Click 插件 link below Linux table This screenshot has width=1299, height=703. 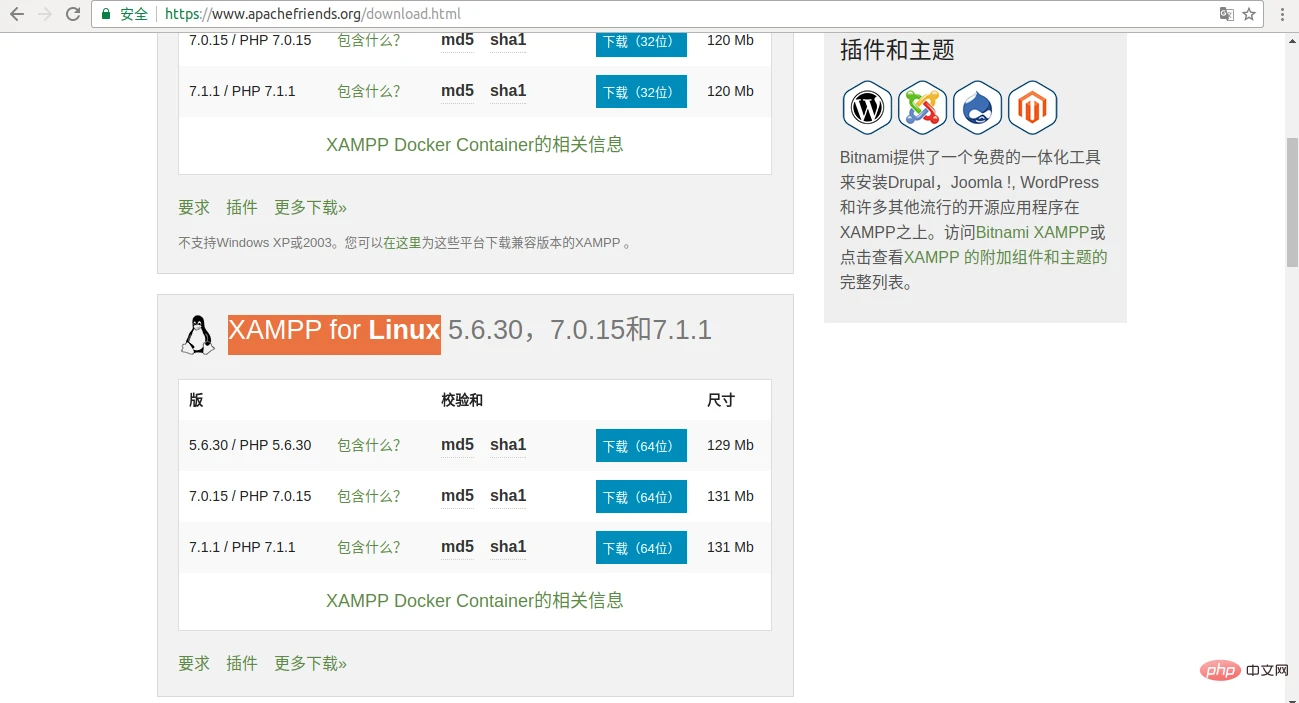[x=242, y=664]
